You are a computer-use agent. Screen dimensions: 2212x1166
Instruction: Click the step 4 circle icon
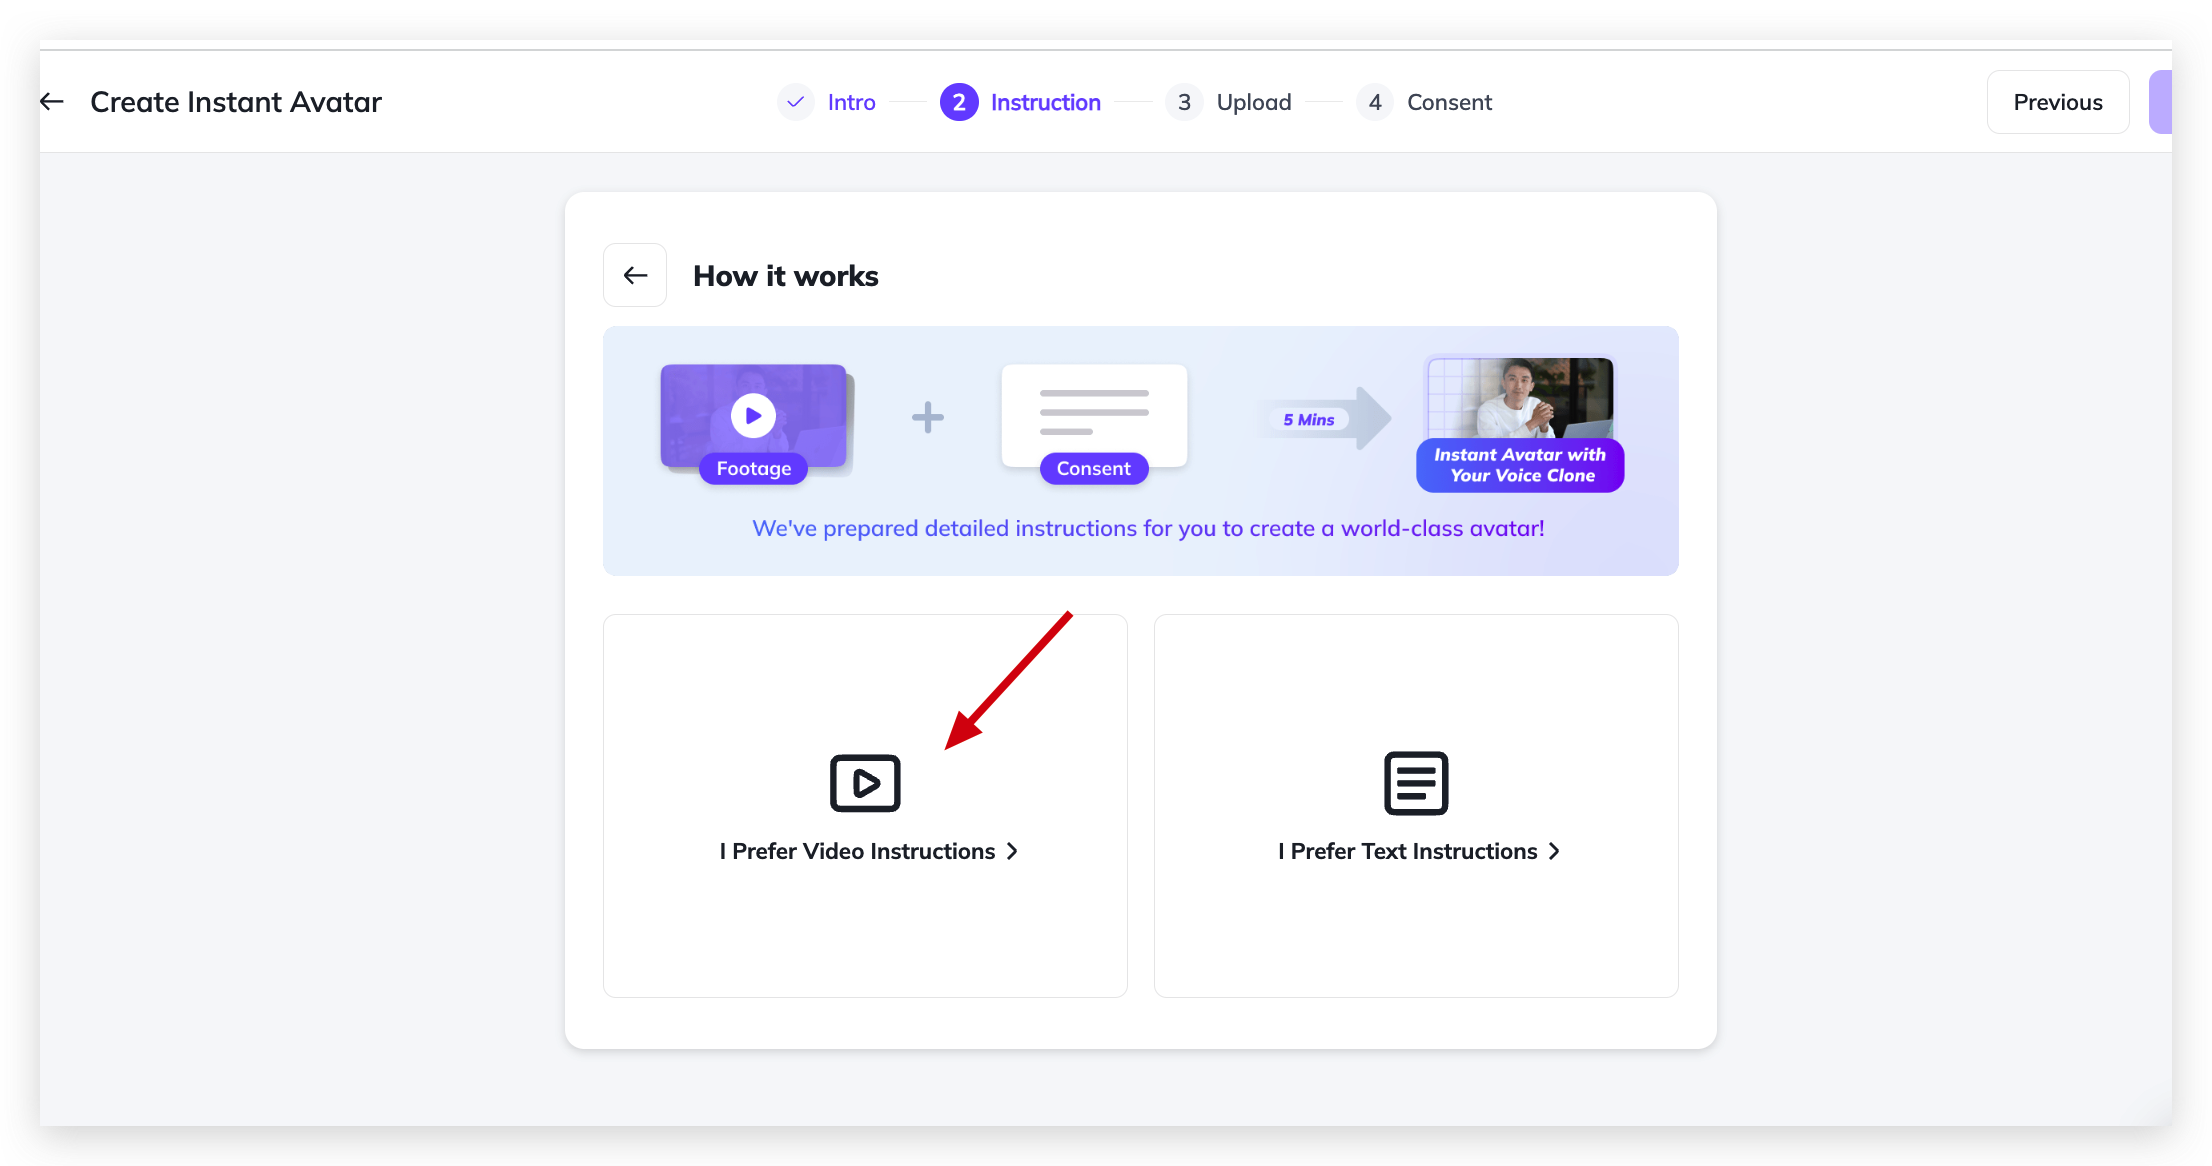click(x=1375, y=102)
